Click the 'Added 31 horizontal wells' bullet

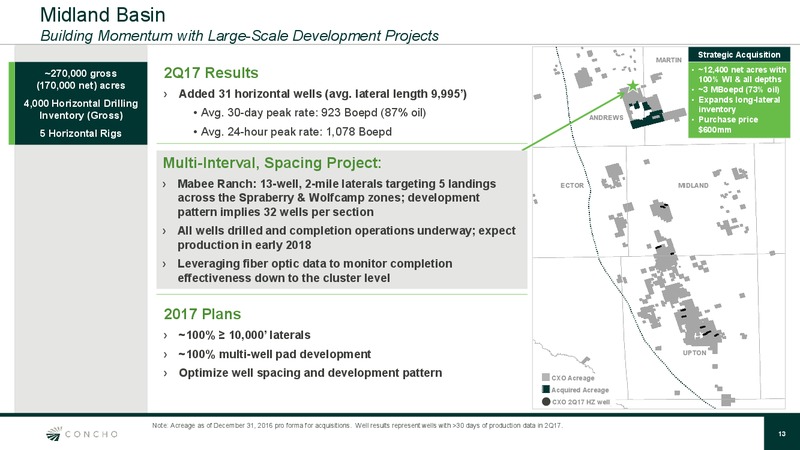(322, 94)
